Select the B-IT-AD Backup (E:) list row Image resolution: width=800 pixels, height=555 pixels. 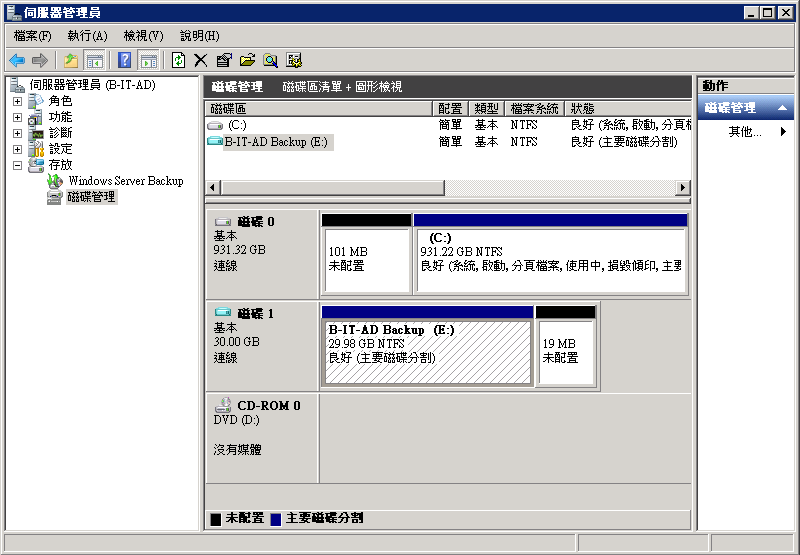(x=448, y=141)
